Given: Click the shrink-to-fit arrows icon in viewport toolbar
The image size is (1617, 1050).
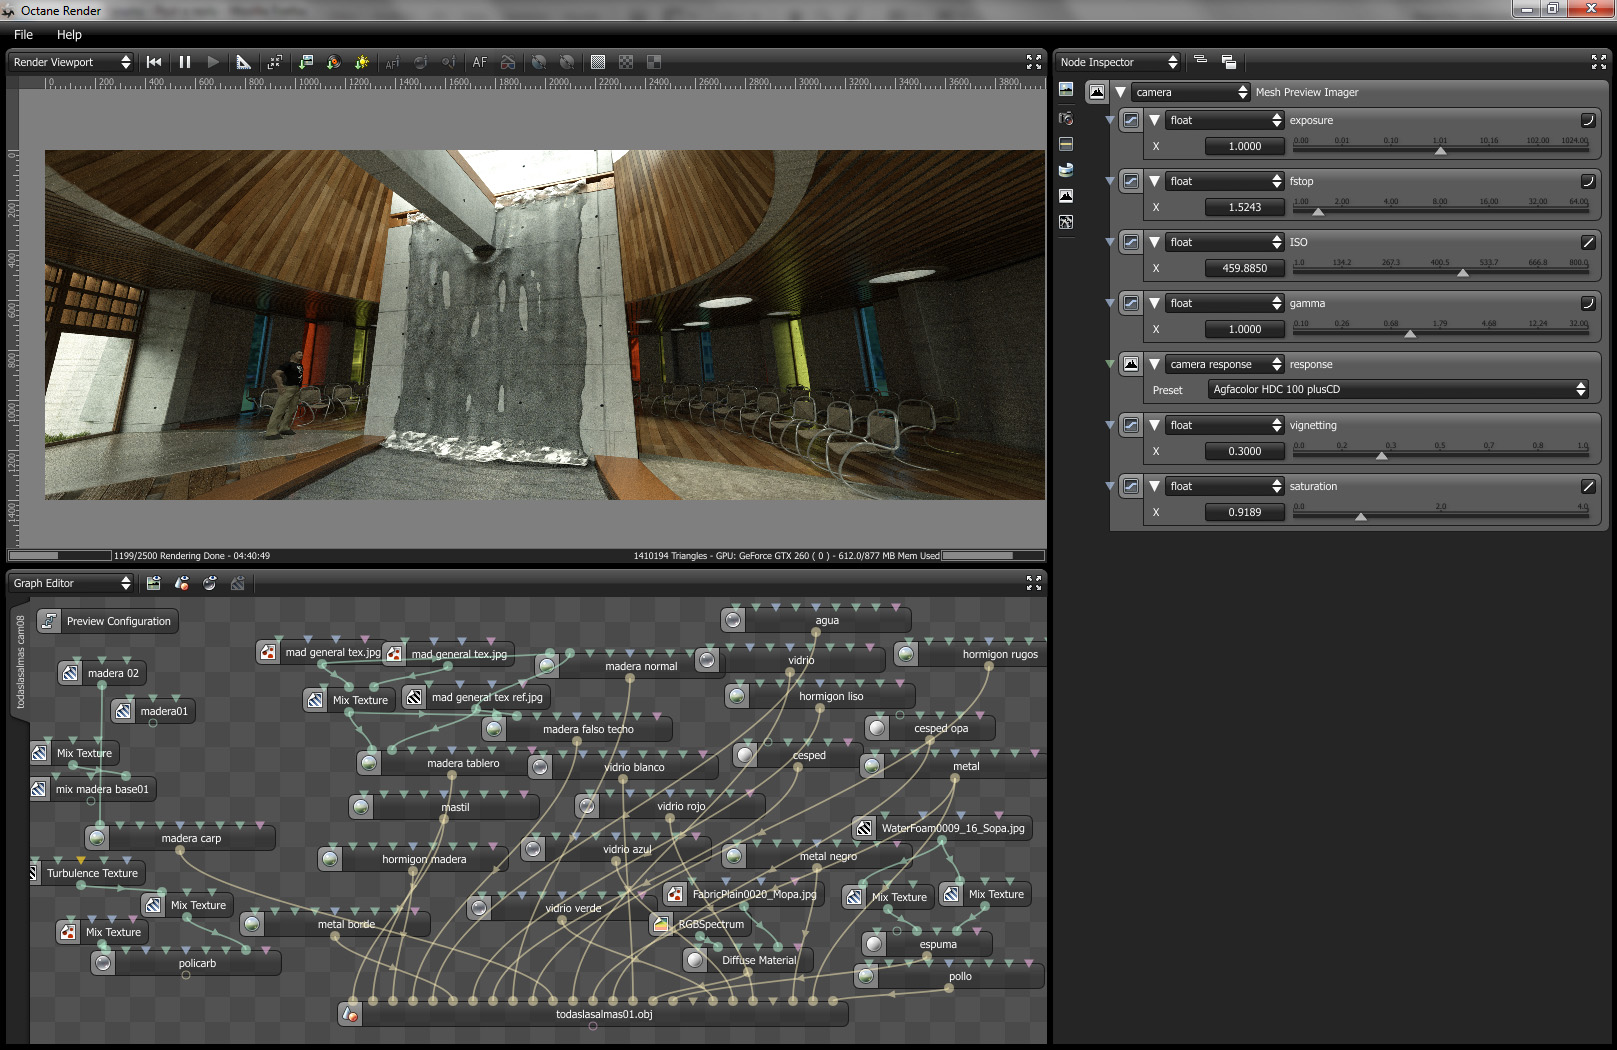Looking at the screenshot, I should 275,62.
